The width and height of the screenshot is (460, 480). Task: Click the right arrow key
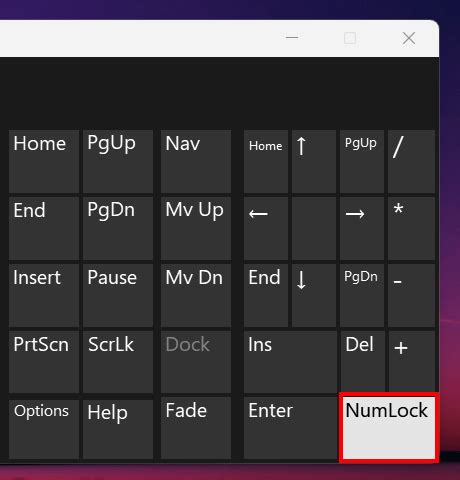(362, 228)
